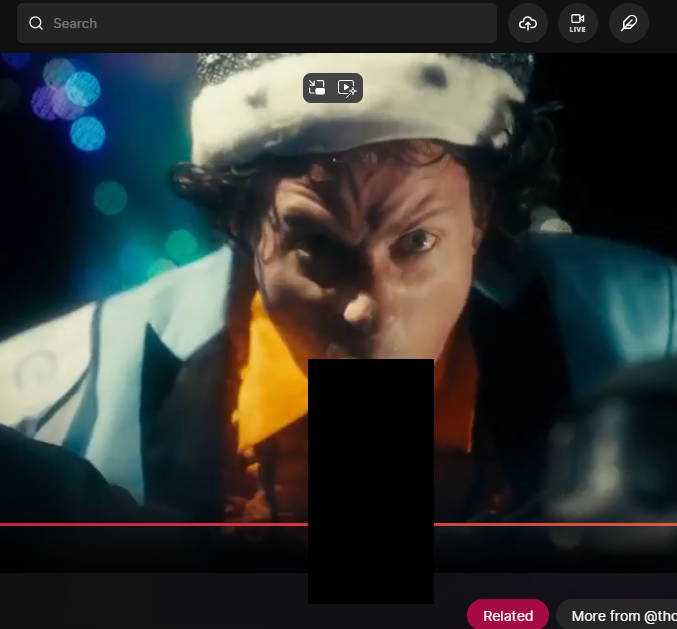Open the cloud upload button
This screenshot has height=629, width=677.
pyautogui.click(x=528, y=23)
